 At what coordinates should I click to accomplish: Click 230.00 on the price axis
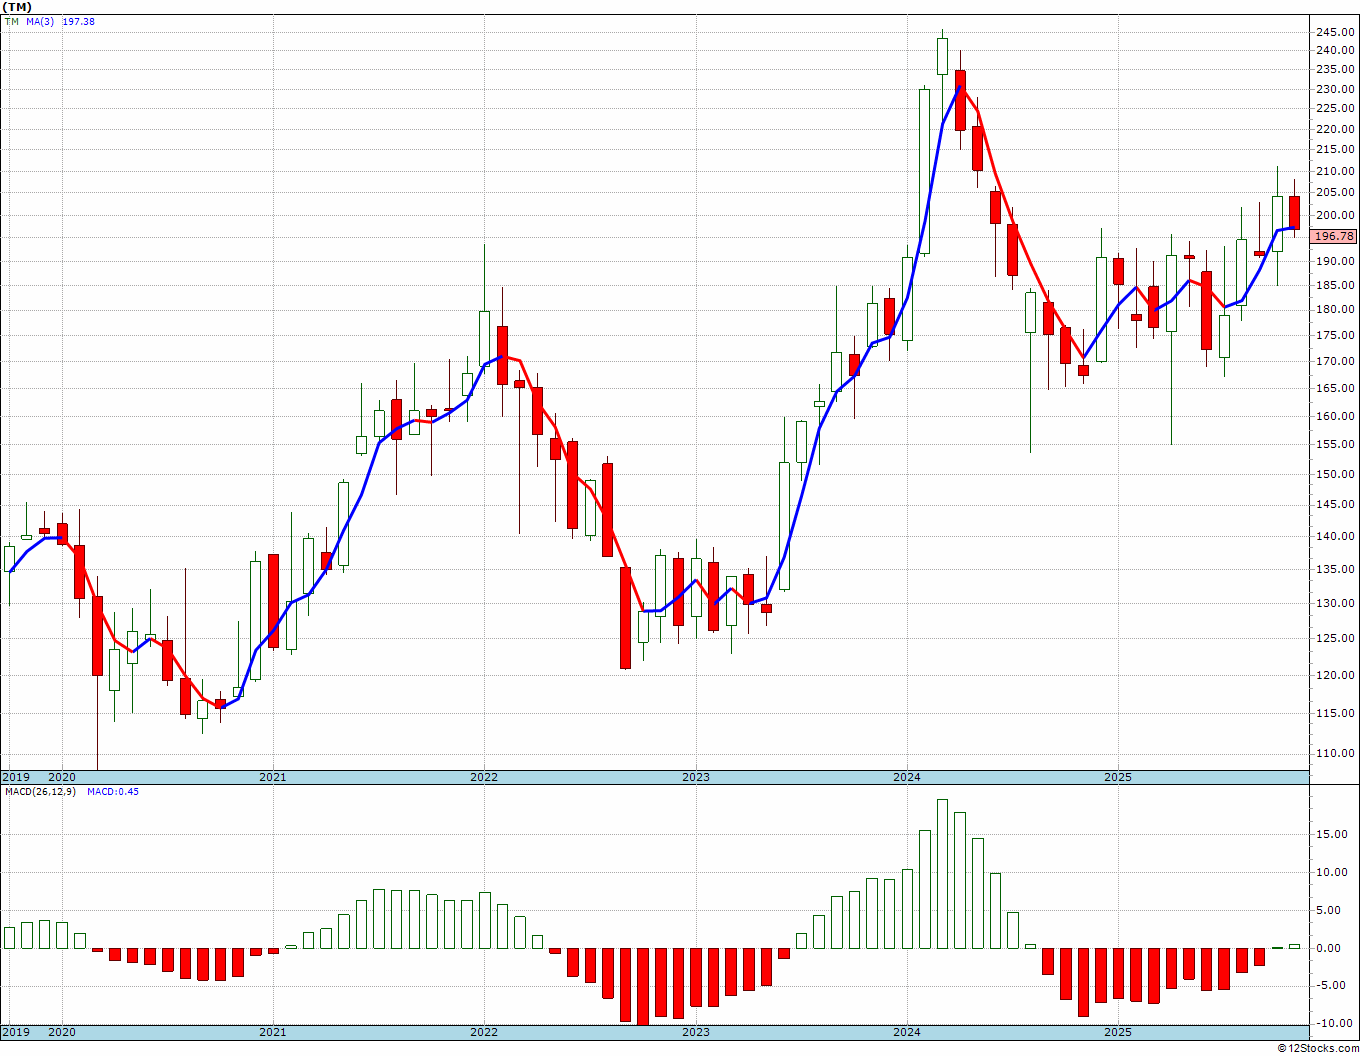pos(1336,89)
